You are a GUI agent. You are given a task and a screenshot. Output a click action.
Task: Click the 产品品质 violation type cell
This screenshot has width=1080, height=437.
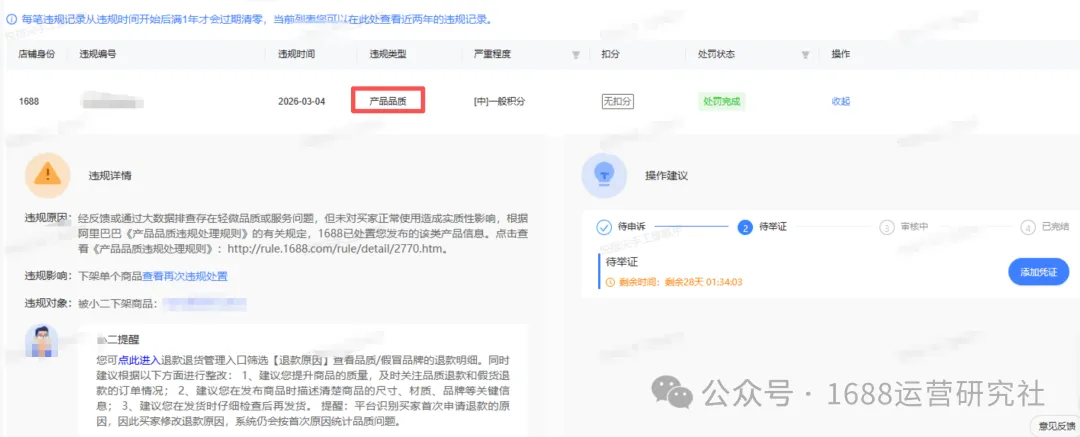(x=388, y=100)
